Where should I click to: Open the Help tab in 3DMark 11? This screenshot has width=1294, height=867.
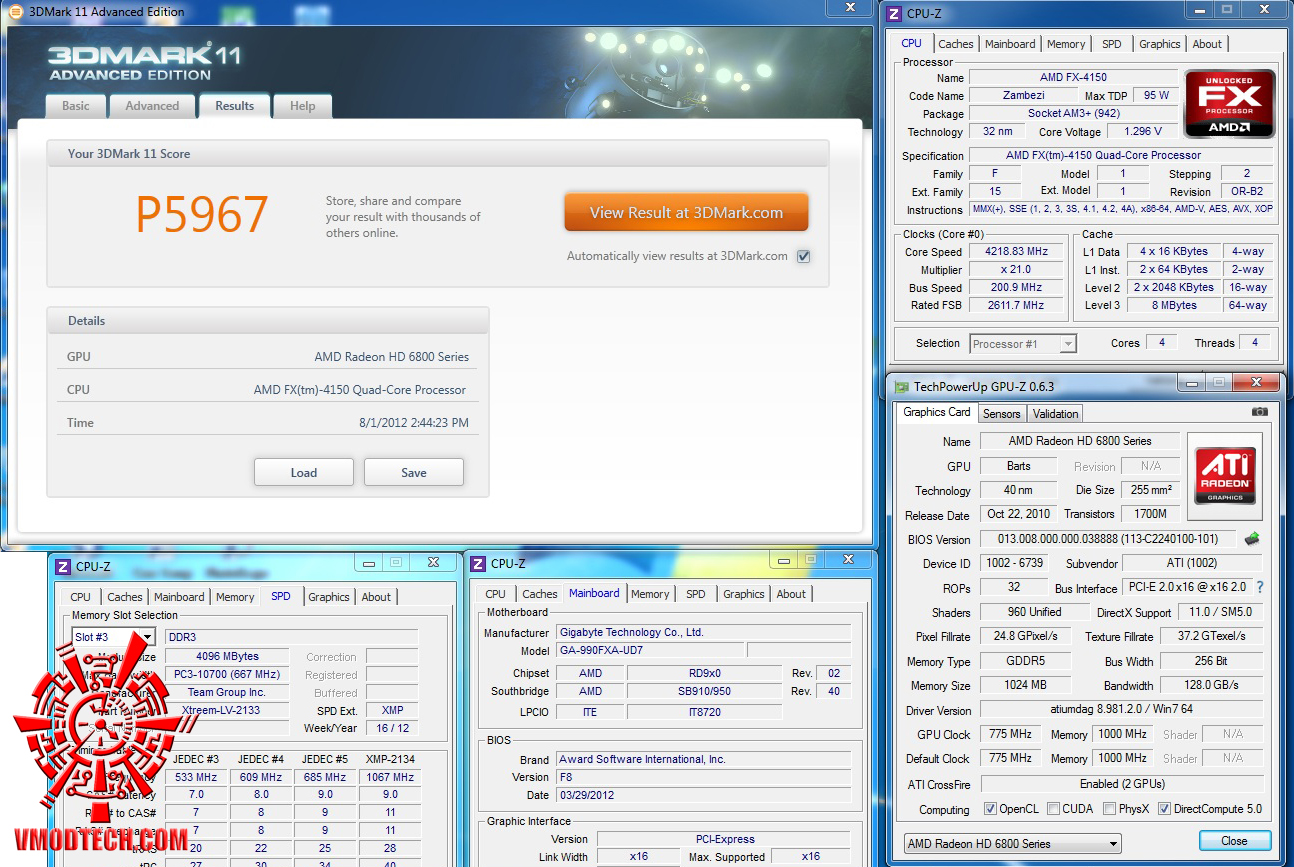(303, 106)
